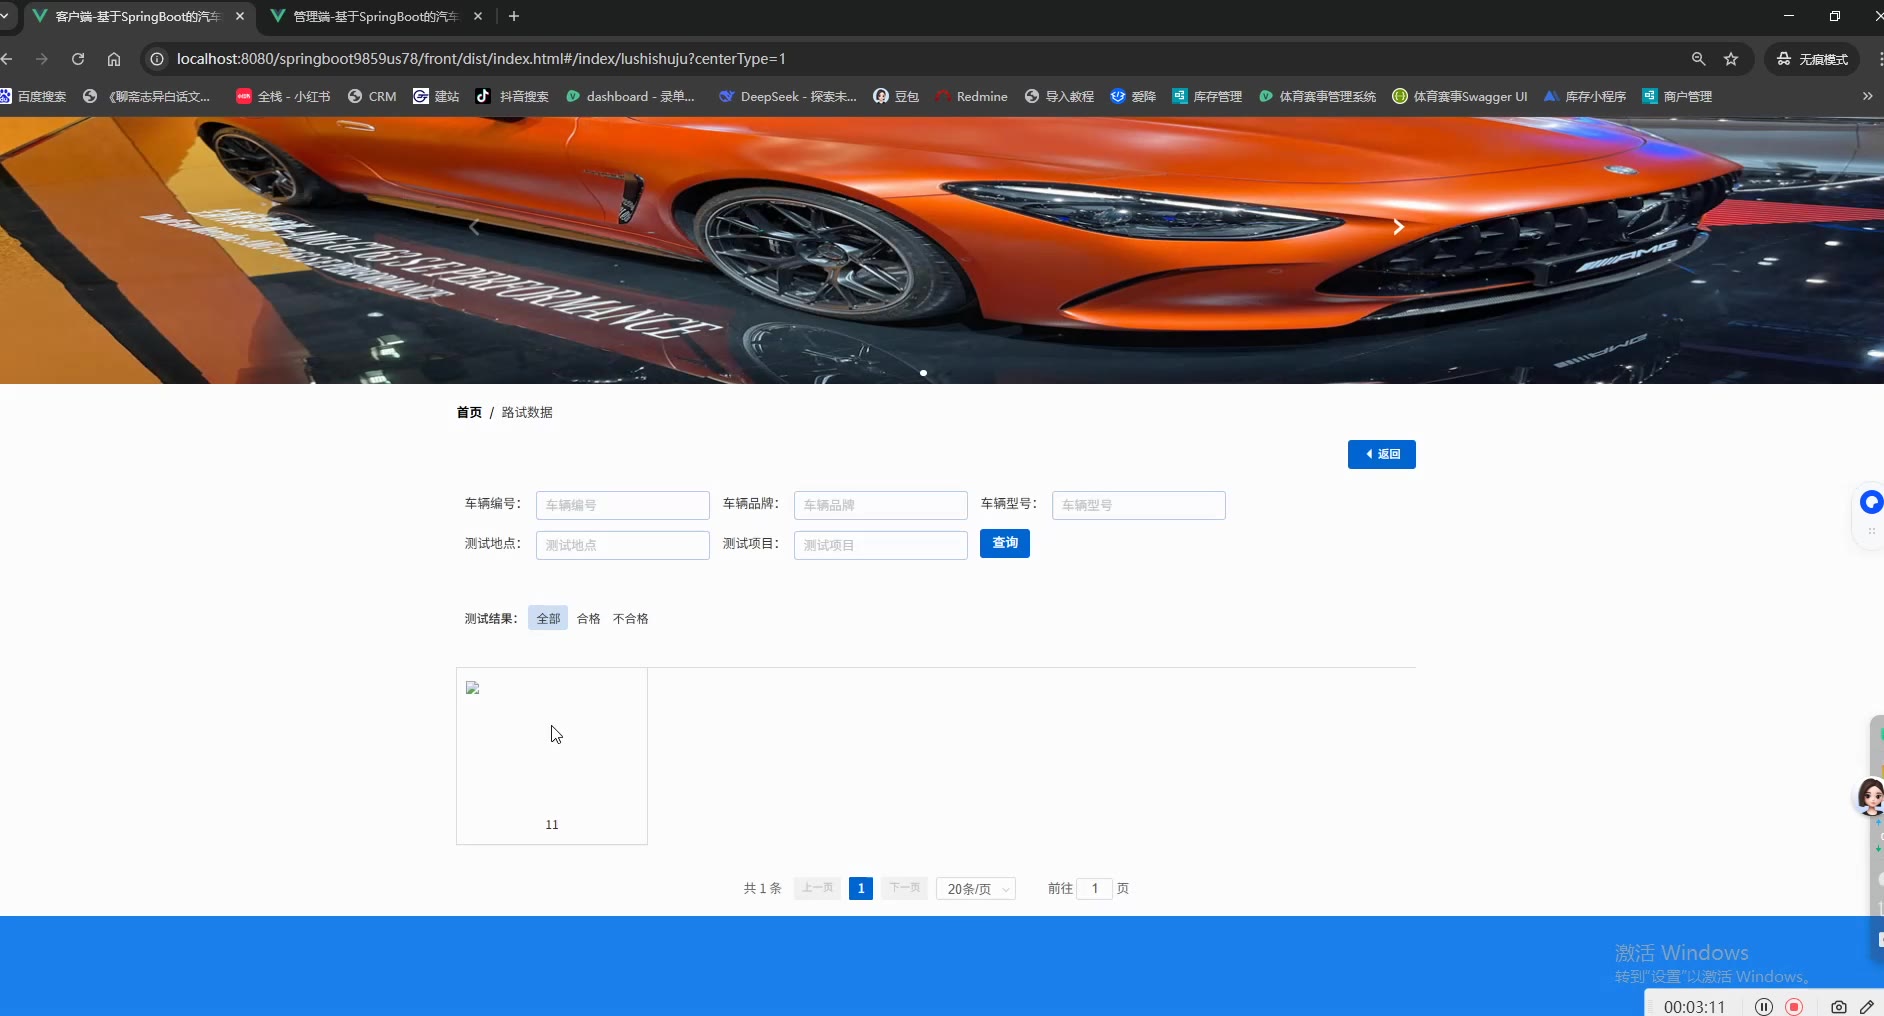Stop recording with the red button
Viewport: 1884px width, 1016px height.
pos(1794,1007)
